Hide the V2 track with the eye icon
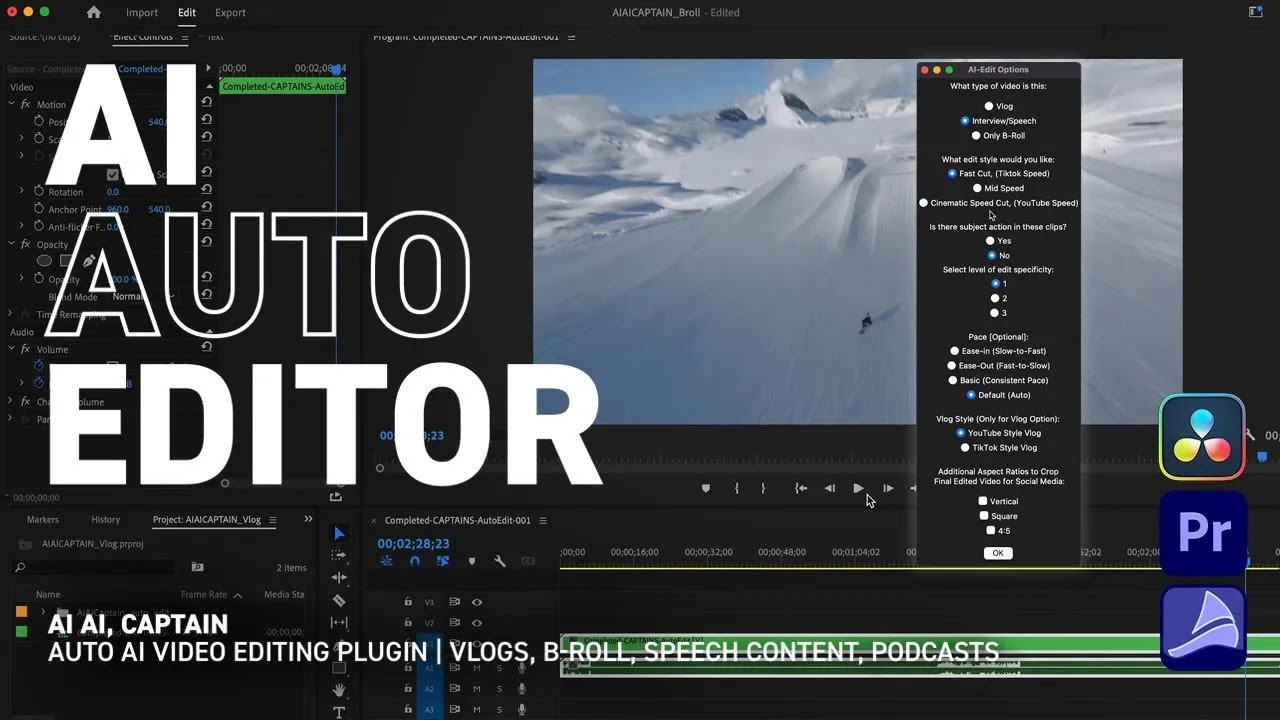Viewport: 1280px width, 720px height. [477, 623]
